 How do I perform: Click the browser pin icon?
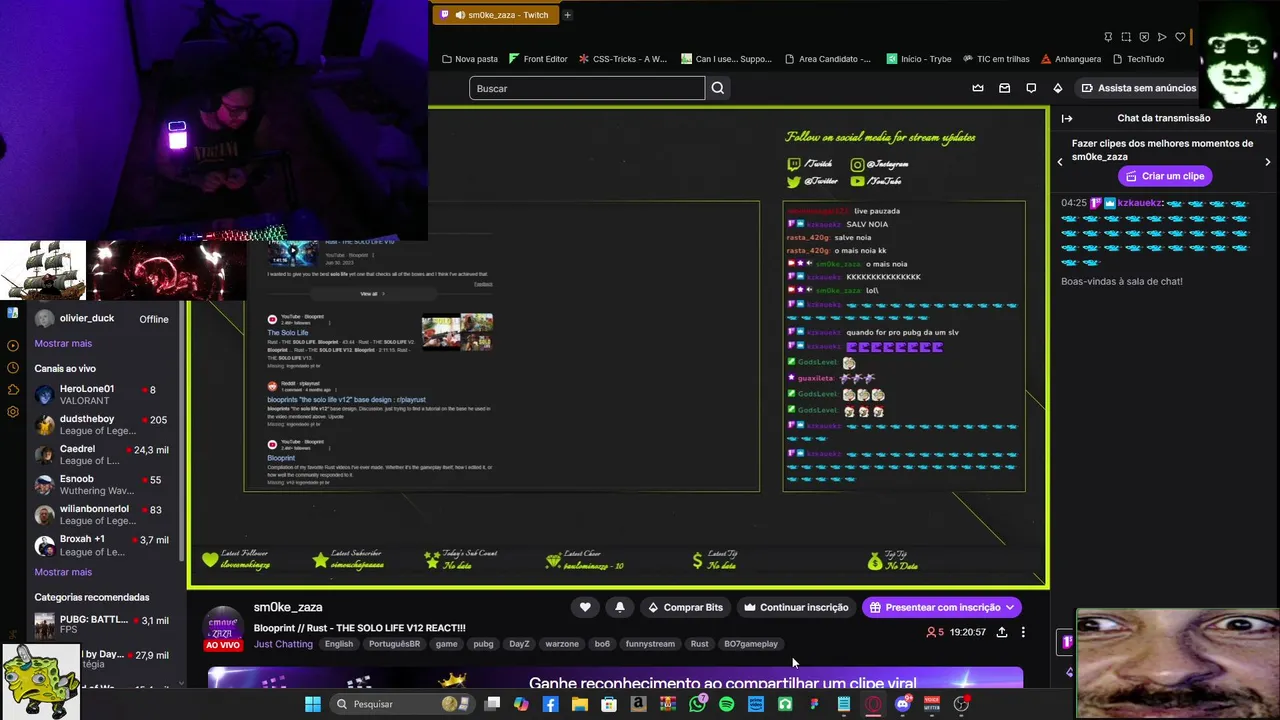coord(1108,37)
